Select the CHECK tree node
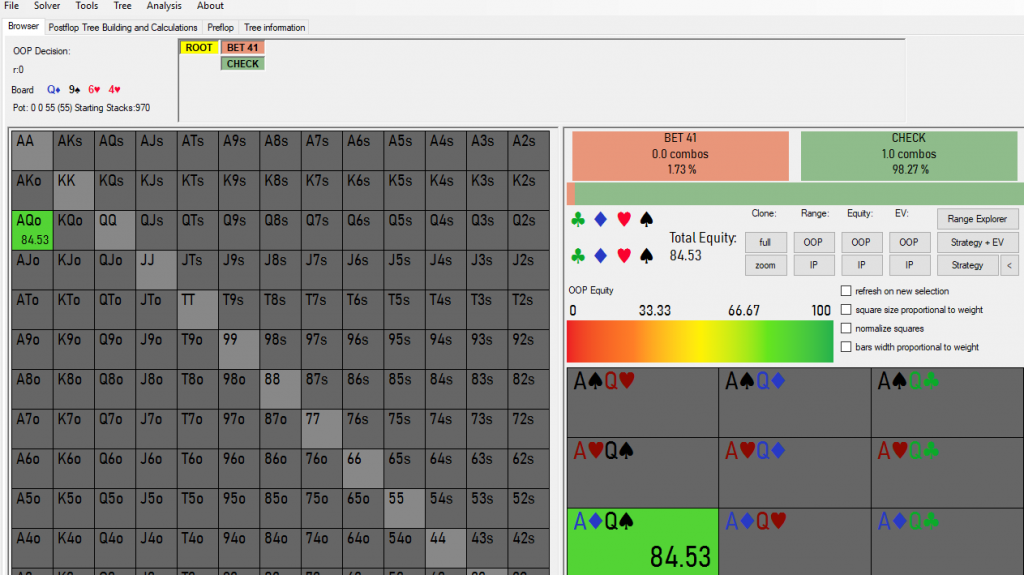The width and height of the screenshot is (1024, 575). (242, 64)
